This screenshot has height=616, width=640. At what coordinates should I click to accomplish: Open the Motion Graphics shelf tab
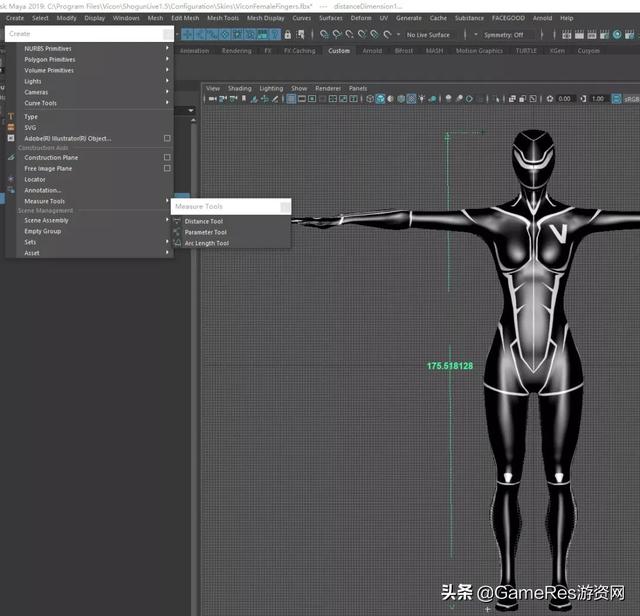pos(479,51)
